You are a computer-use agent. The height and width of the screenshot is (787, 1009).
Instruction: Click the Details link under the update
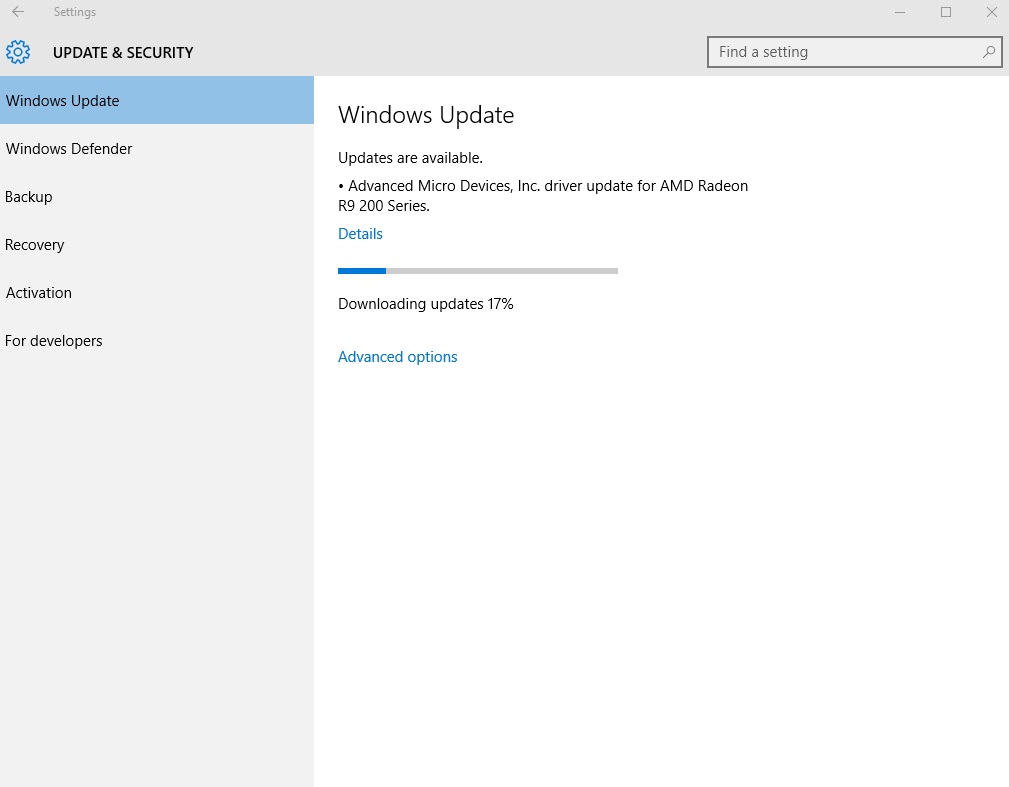click(360, 233)
